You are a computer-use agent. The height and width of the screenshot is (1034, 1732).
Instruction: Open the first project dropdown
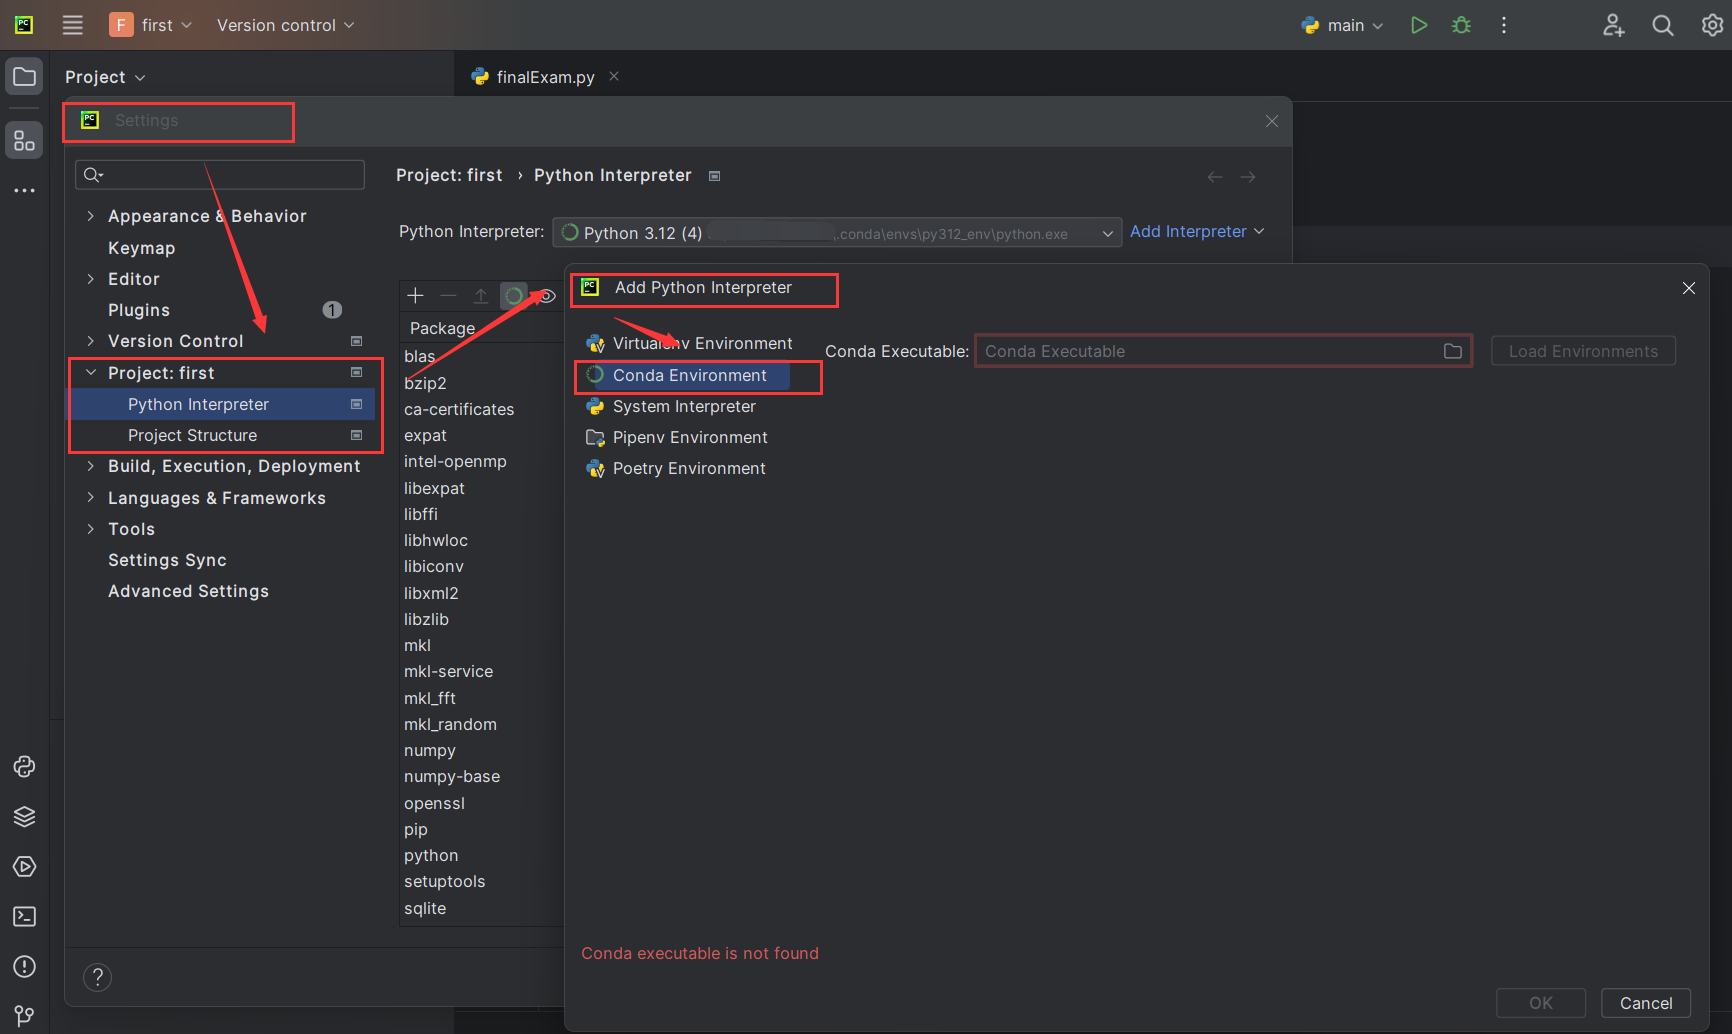[x=151, y=25]
